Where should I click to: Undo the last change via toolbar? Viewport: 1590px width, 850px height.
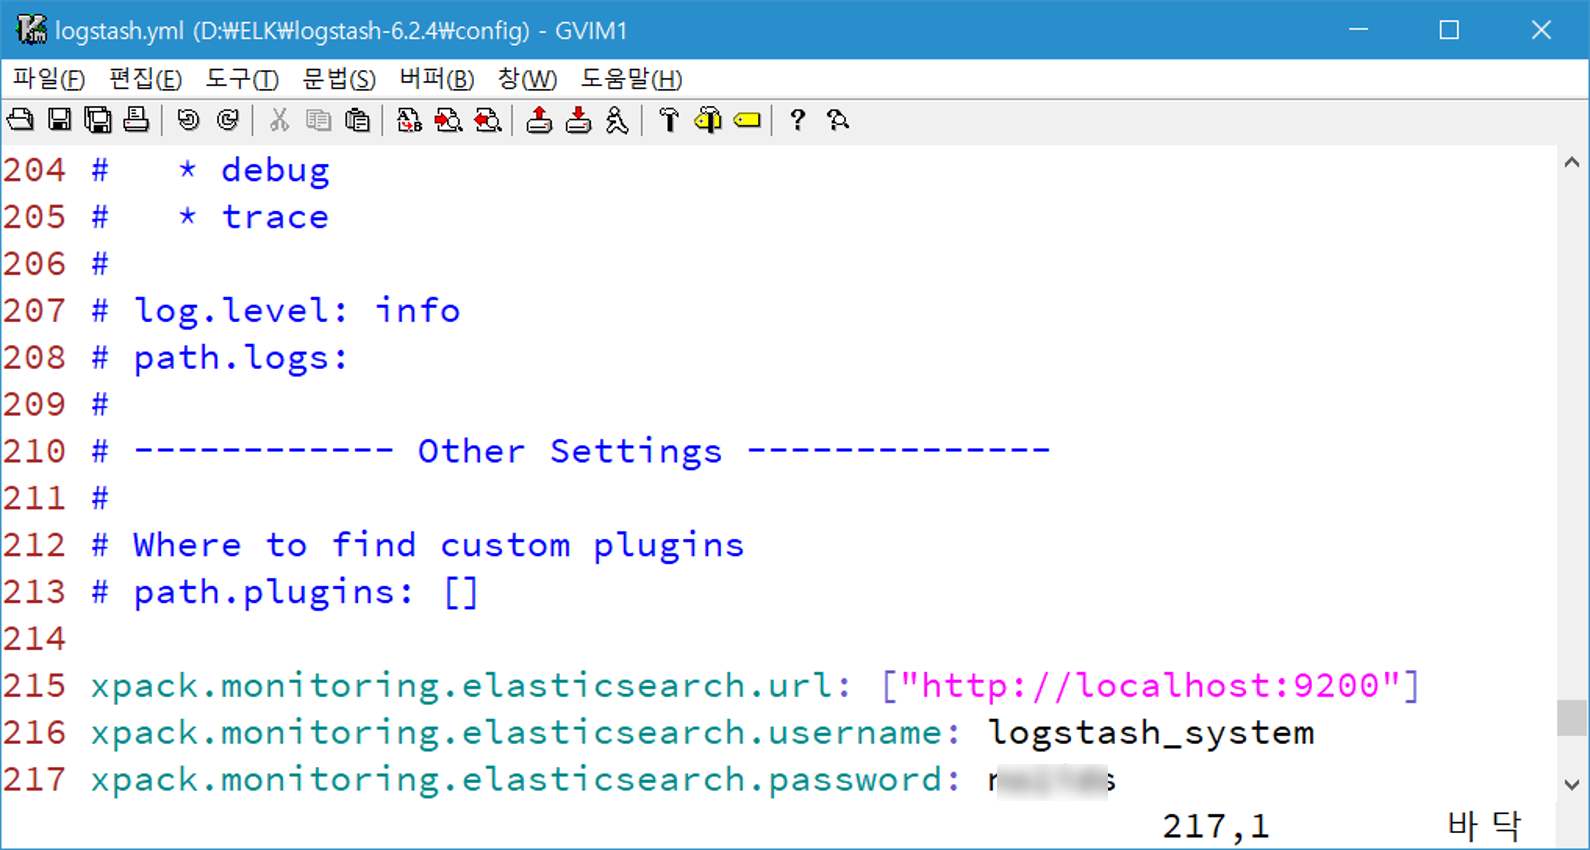tap(188, 120)
